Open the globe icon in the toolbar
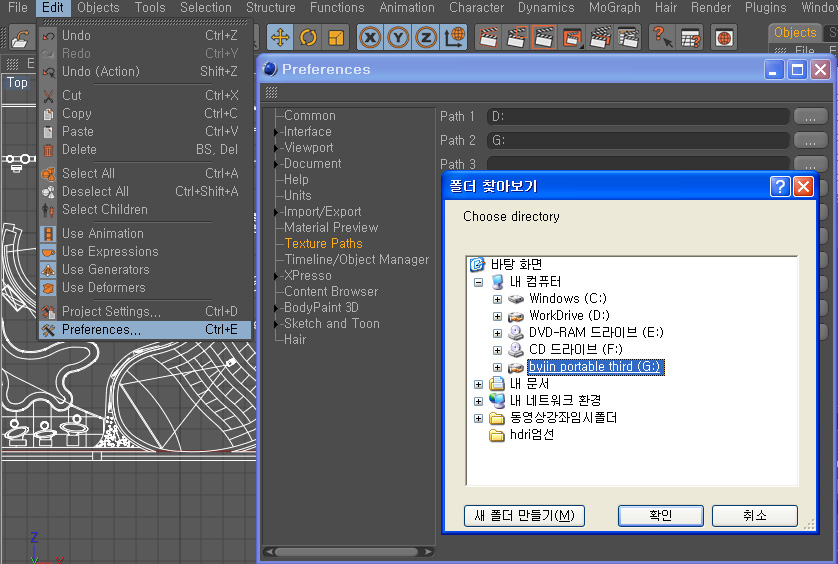This screenshot has height=564, width=838. click(724, 37)
